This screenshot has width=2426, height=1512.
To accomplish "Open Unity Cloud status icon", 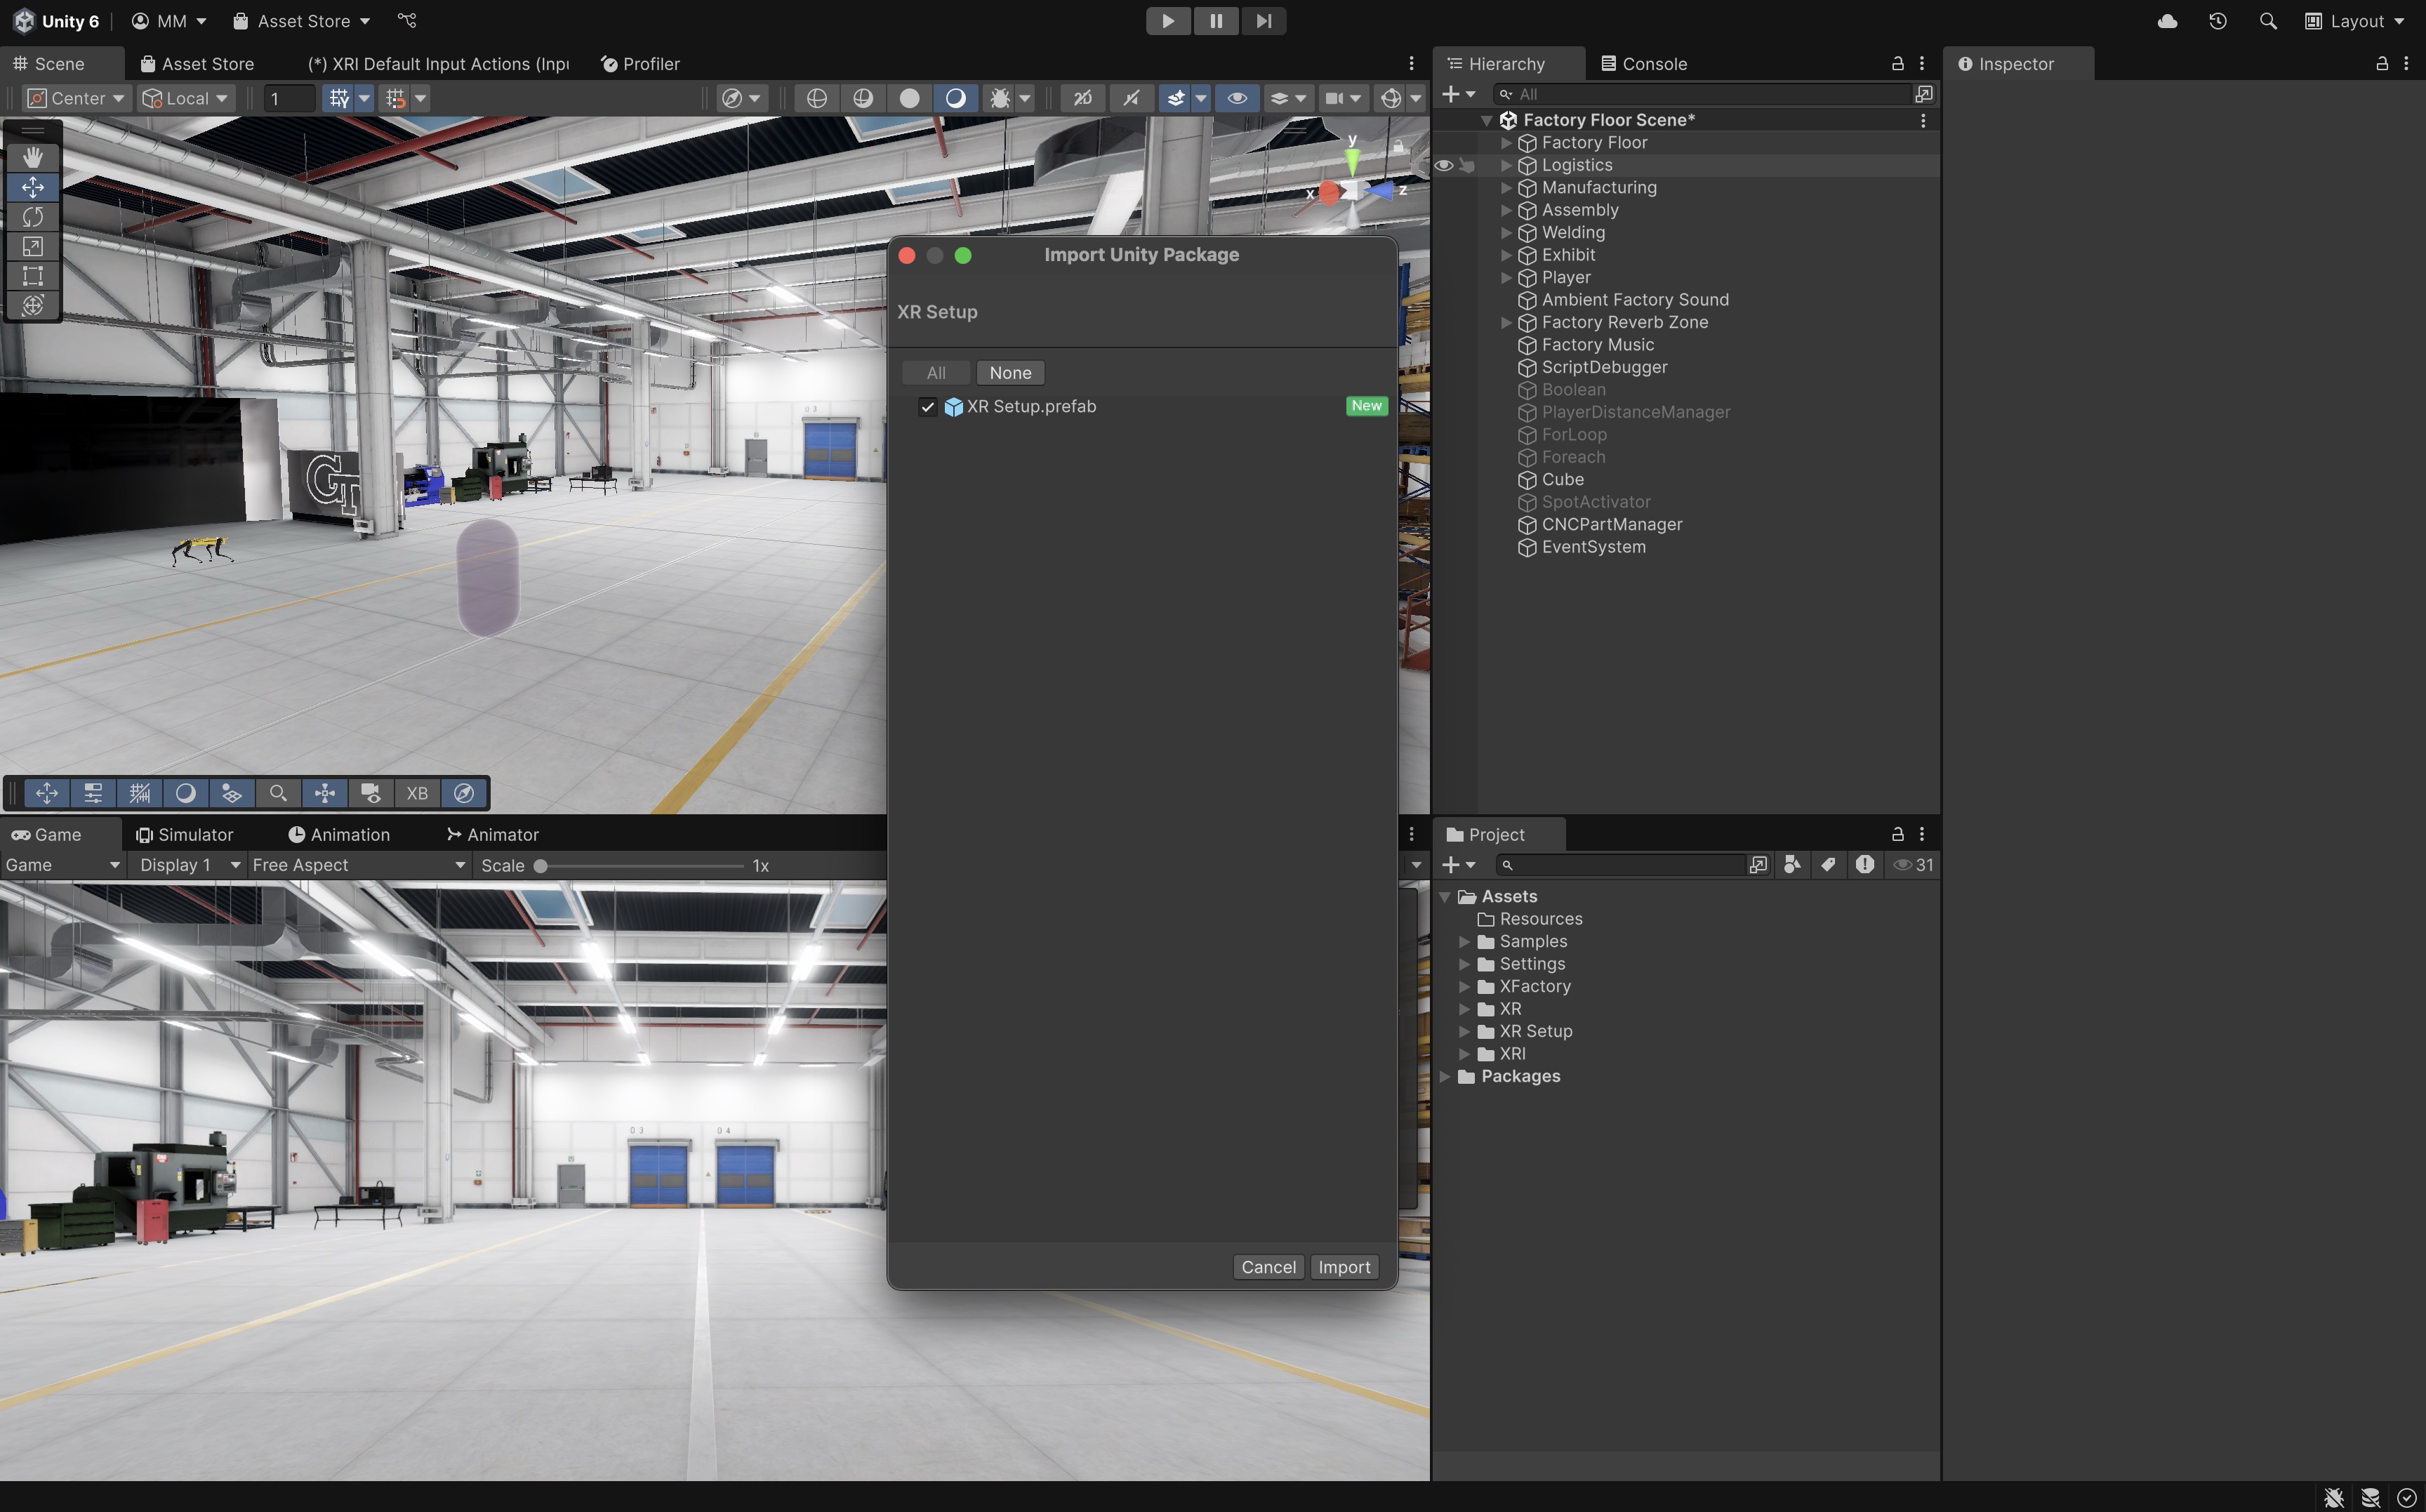I will [2167, 21].
